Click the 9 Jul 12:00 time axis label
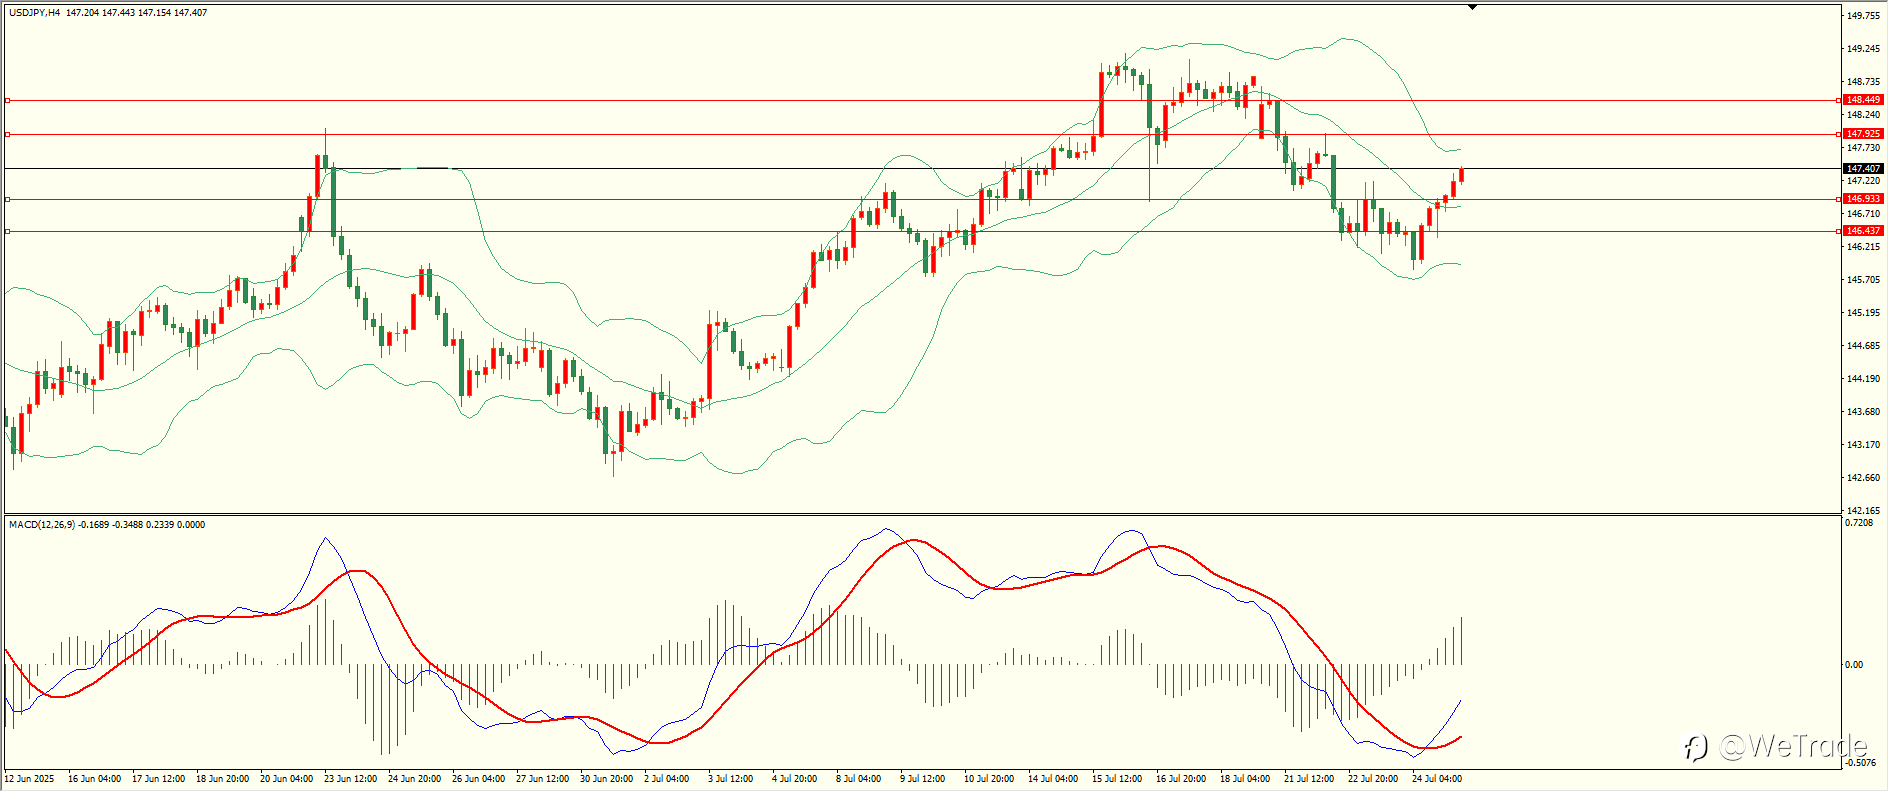The height and width of the screenshot is (792, 1889). pos(922,778)
